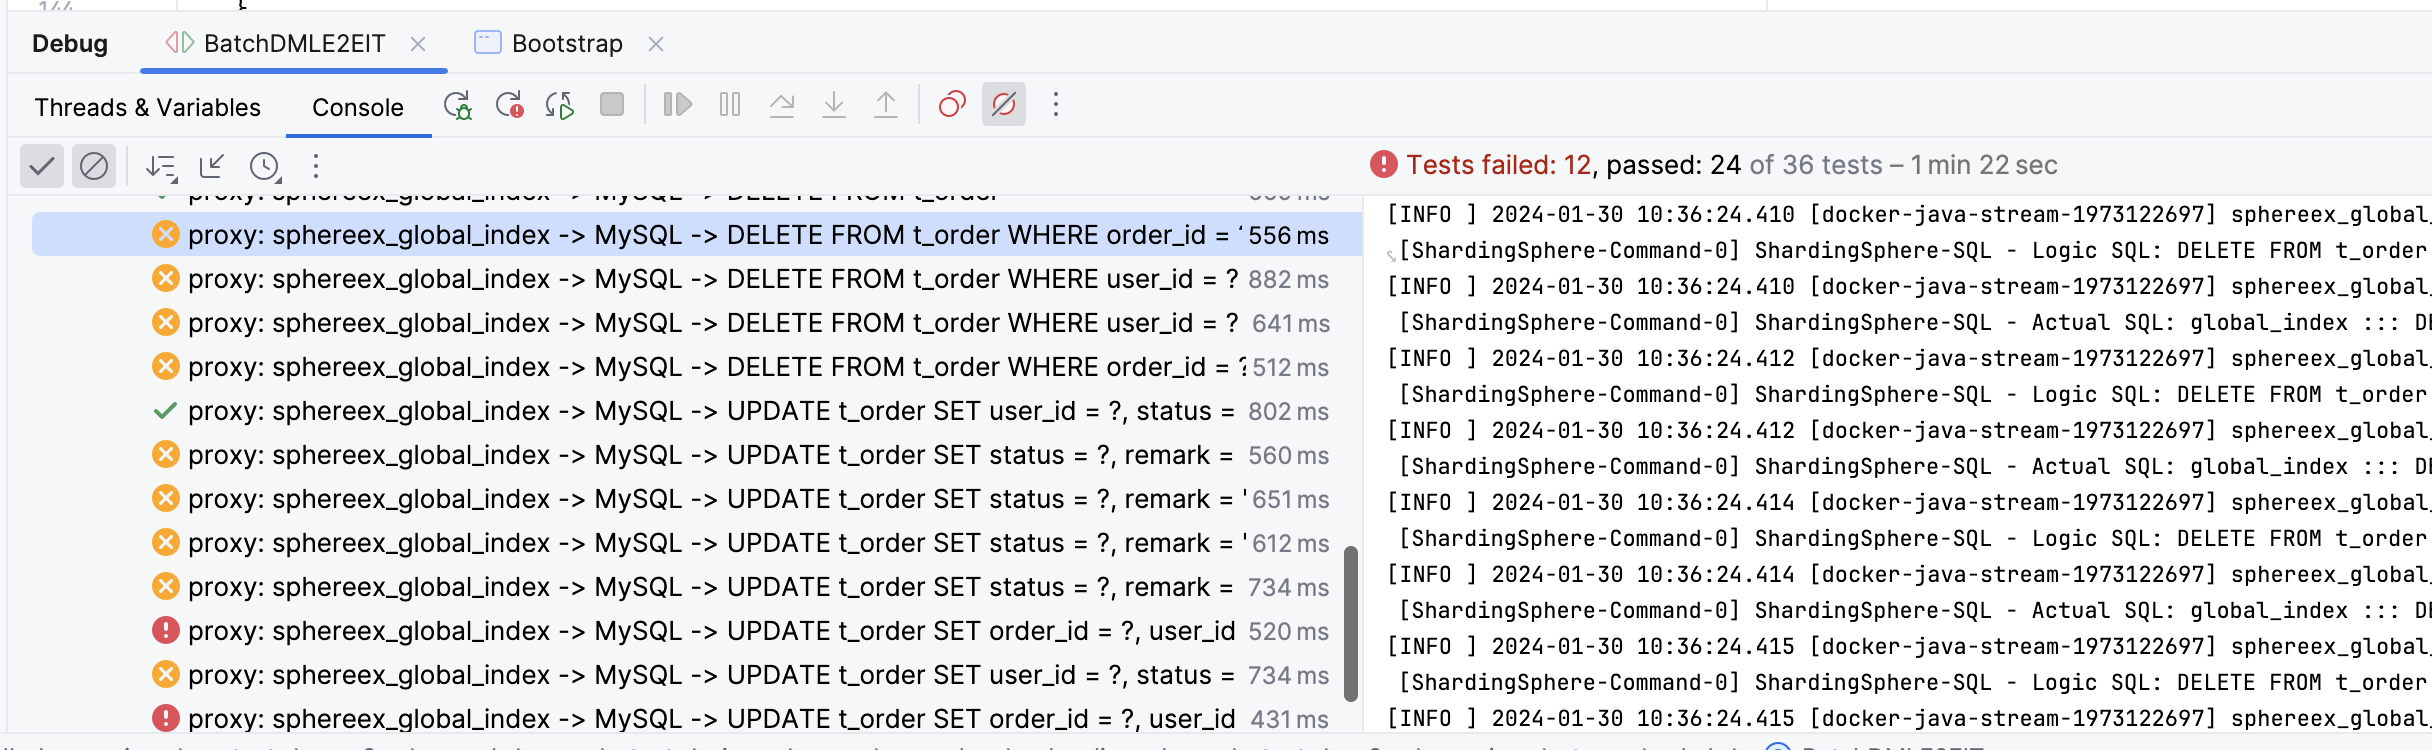Rerun failed tests

pos(509,105)
